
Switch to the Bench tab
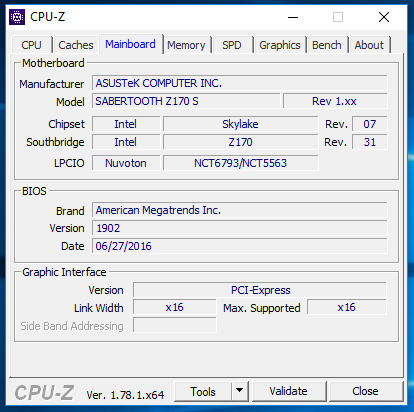pyautogui.click(x=327, y=45)
